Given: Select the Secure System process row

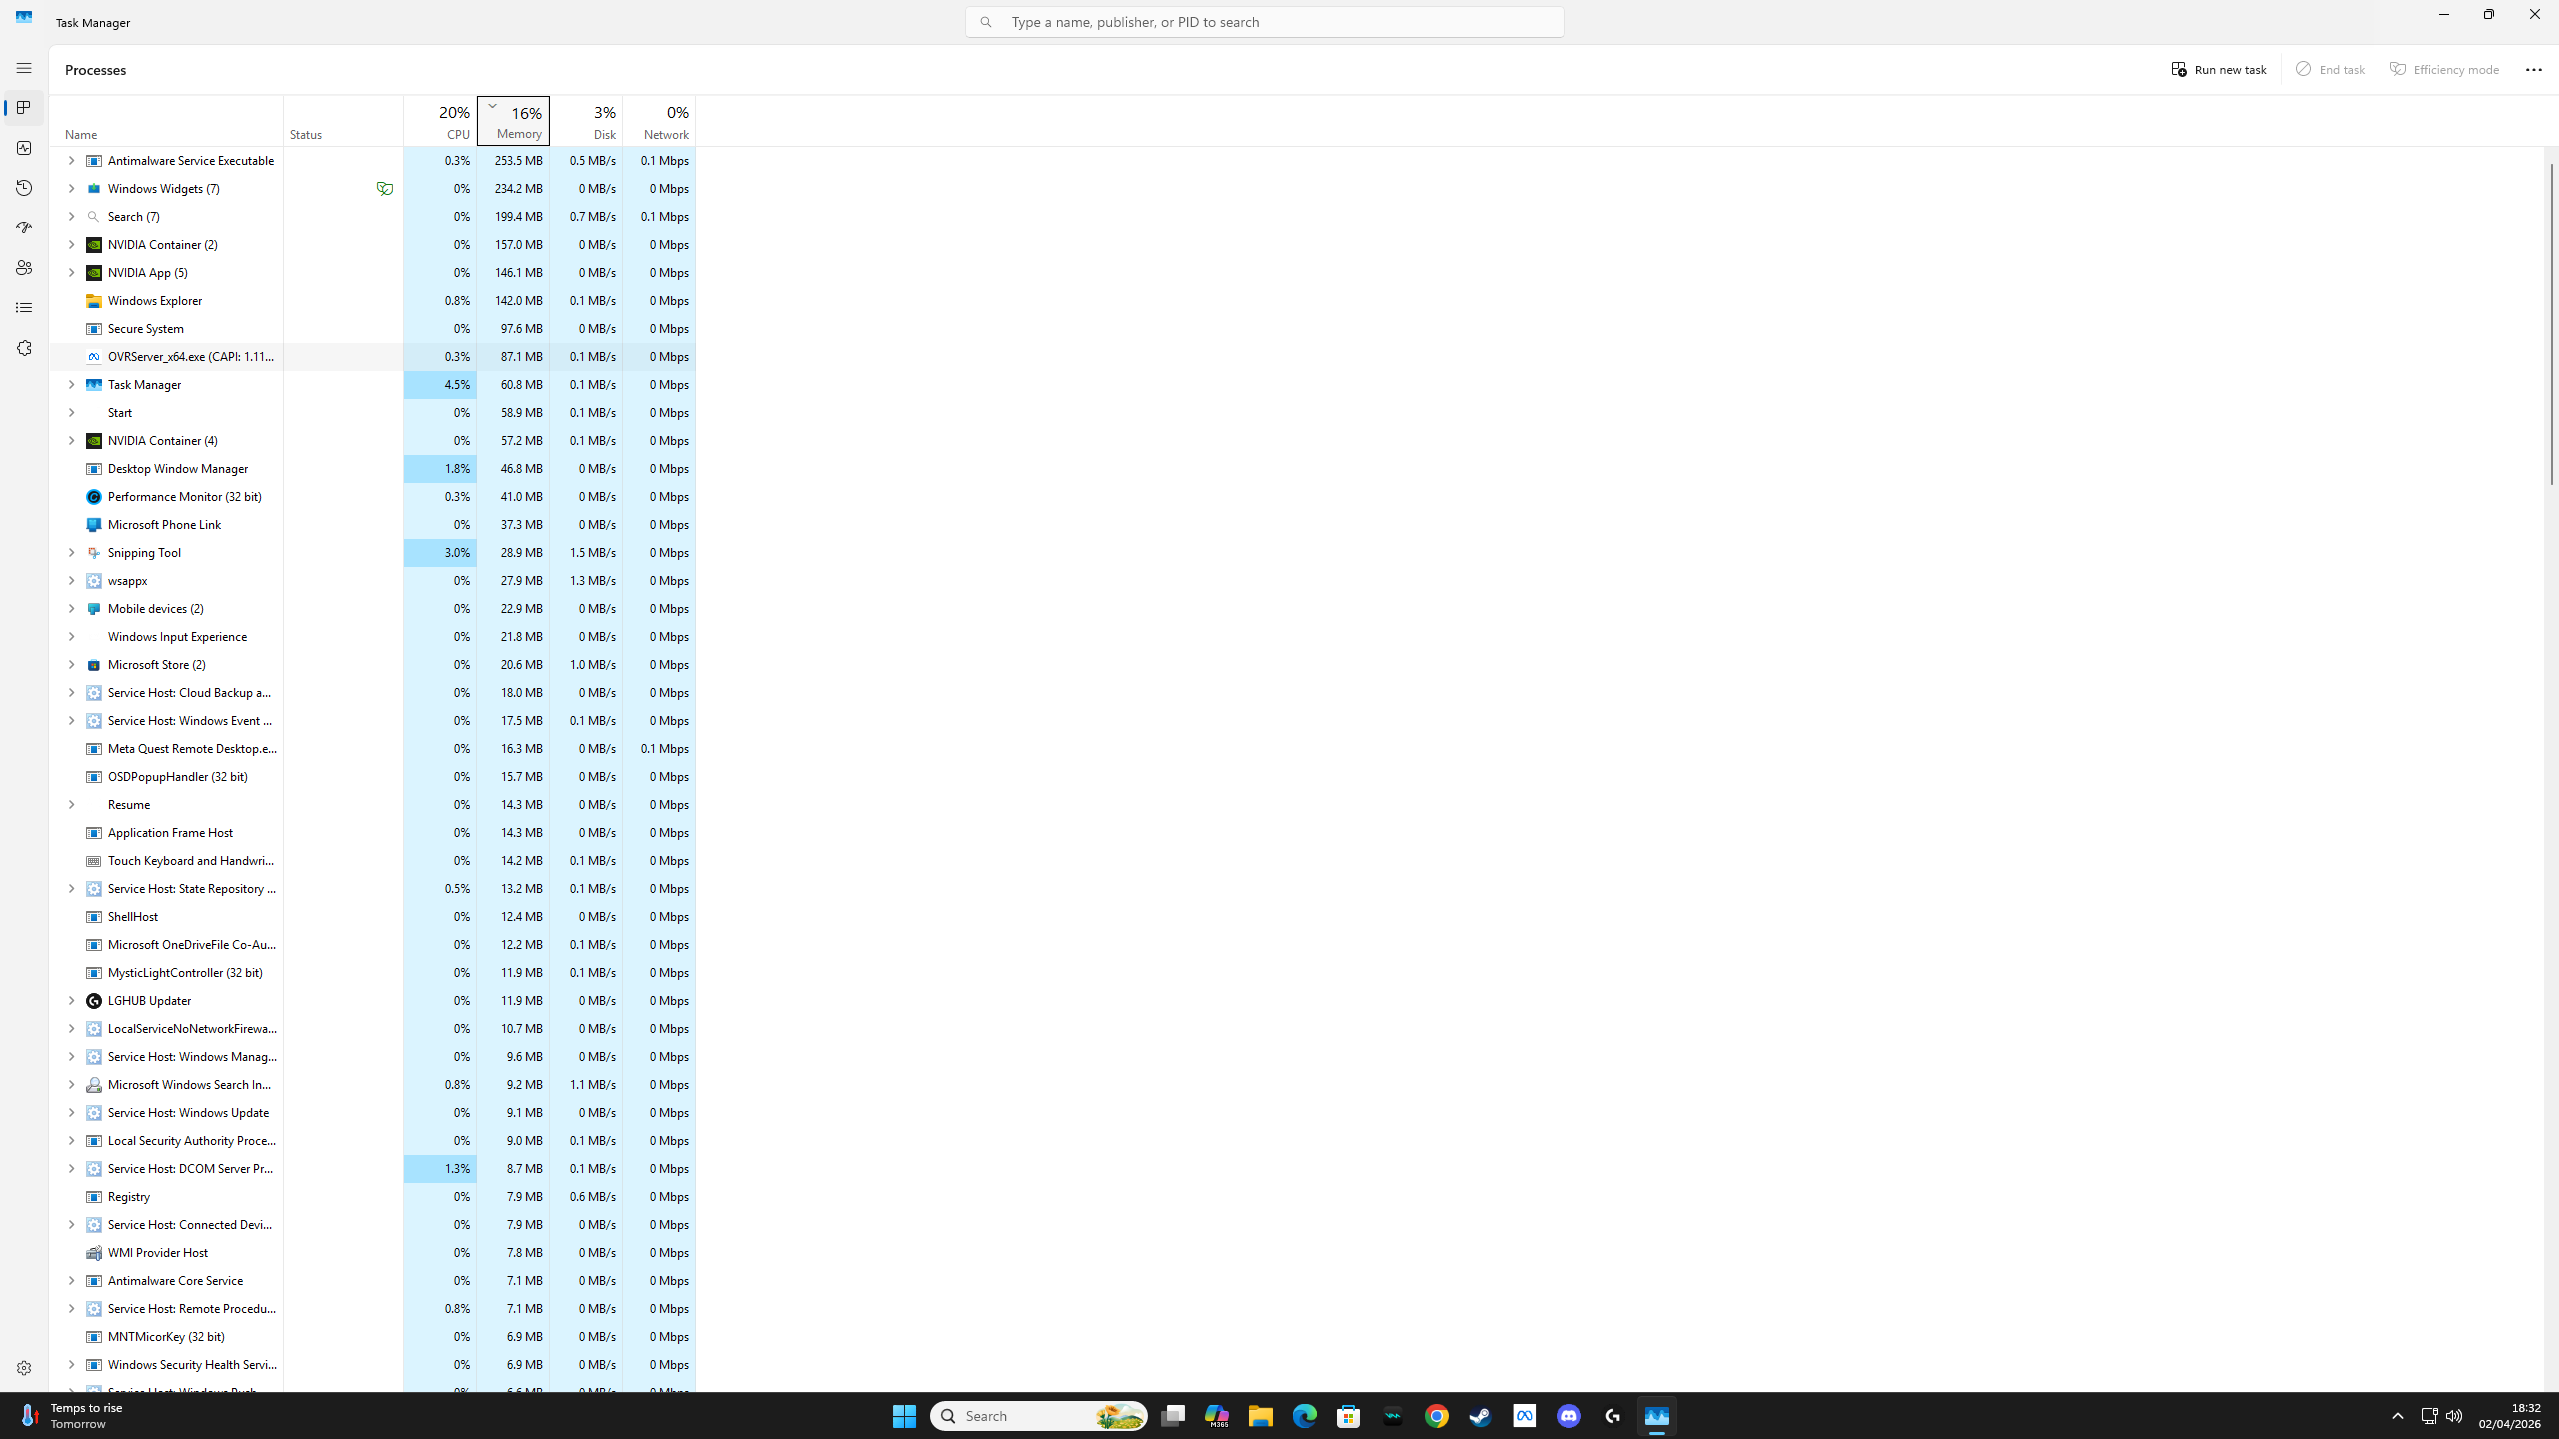Looking at the screenshot, I should pyautogui.click(x=372, y=328).
